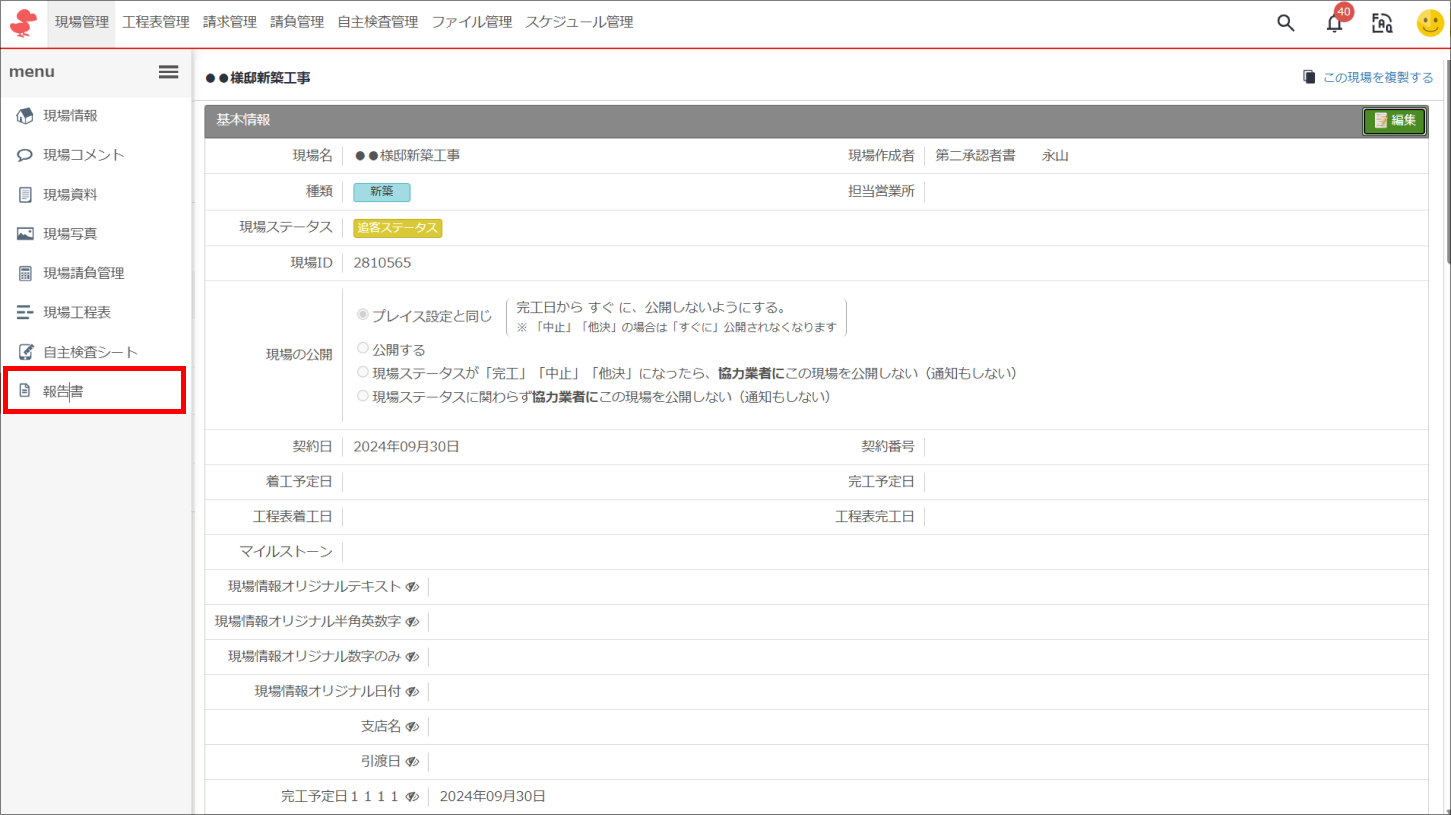Collapse sidebar using hamburger menu icon
The height and width of the screenshot is (815, 1451).
(169, 72)
